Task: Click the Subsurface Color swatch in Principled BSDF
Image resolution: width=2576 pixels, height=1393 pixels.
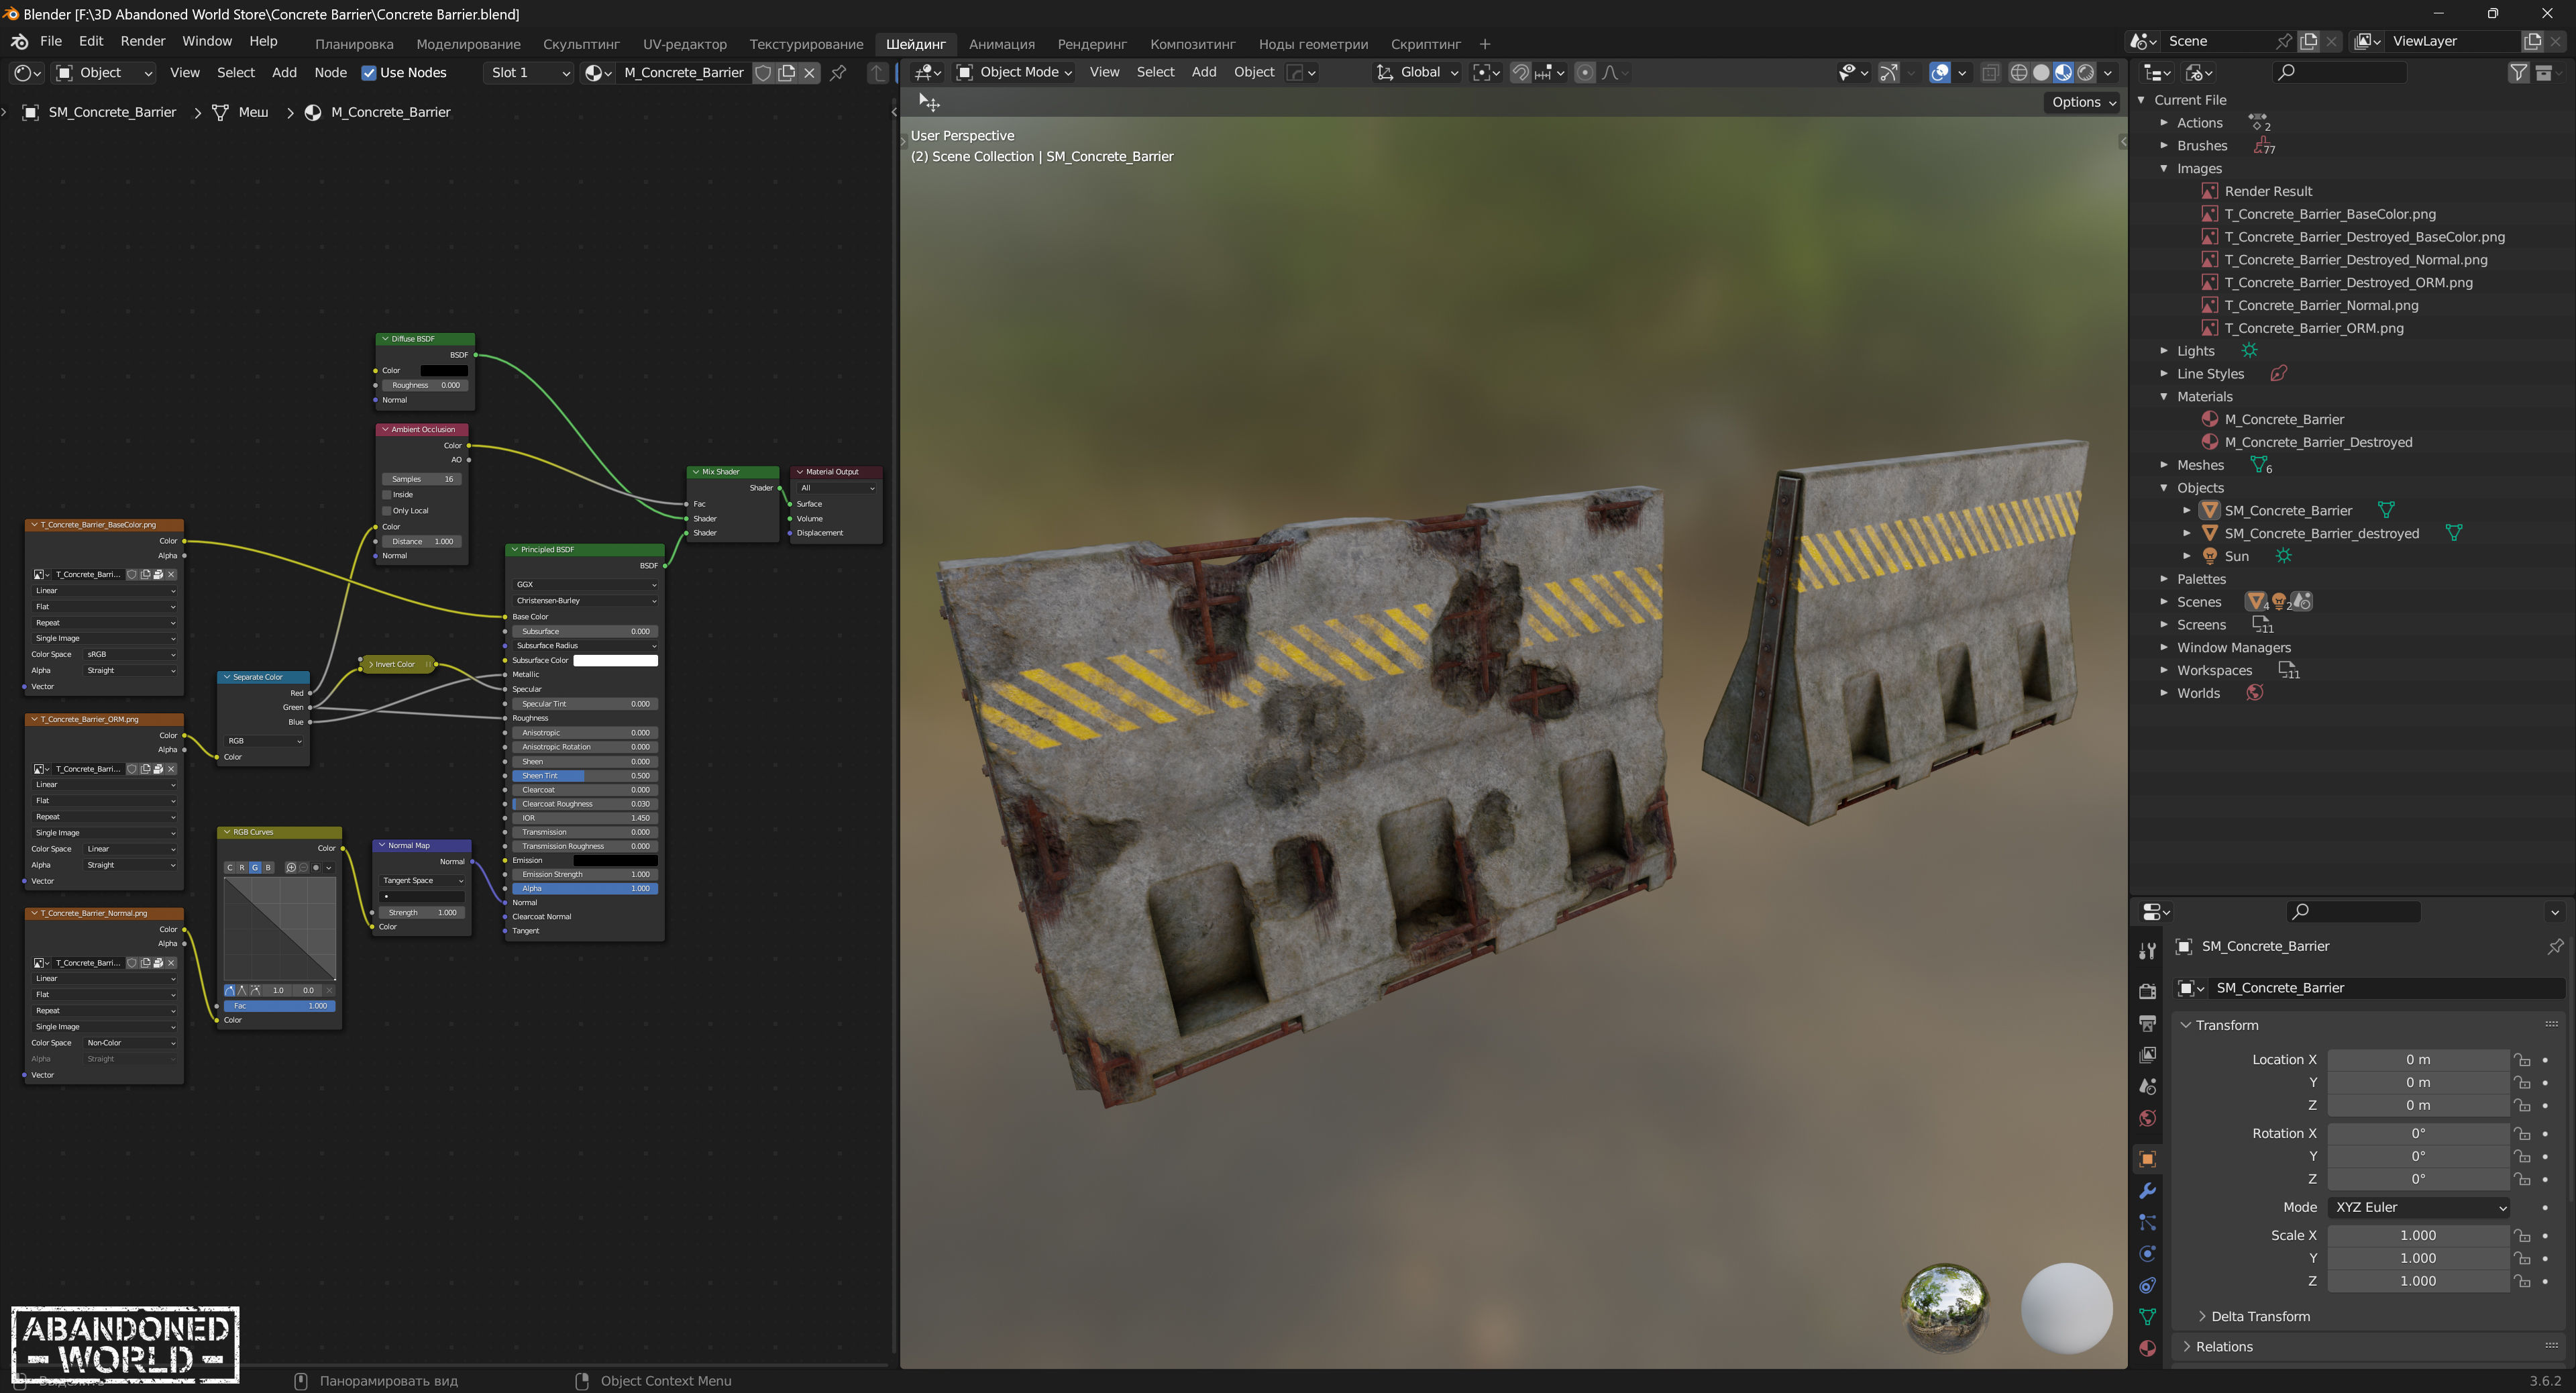Action: 615,661
